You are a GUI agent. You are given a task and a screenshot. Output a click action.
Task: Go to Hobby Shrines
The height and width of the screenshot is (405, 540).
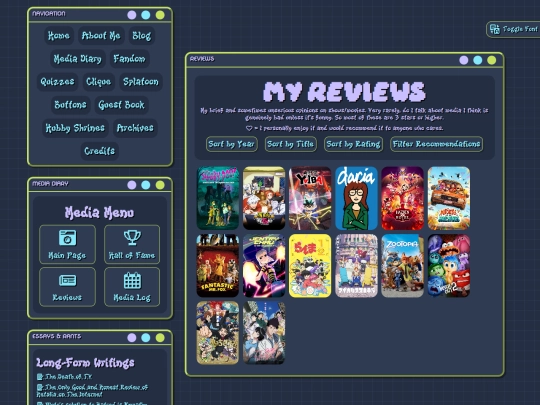coord(75,128)
